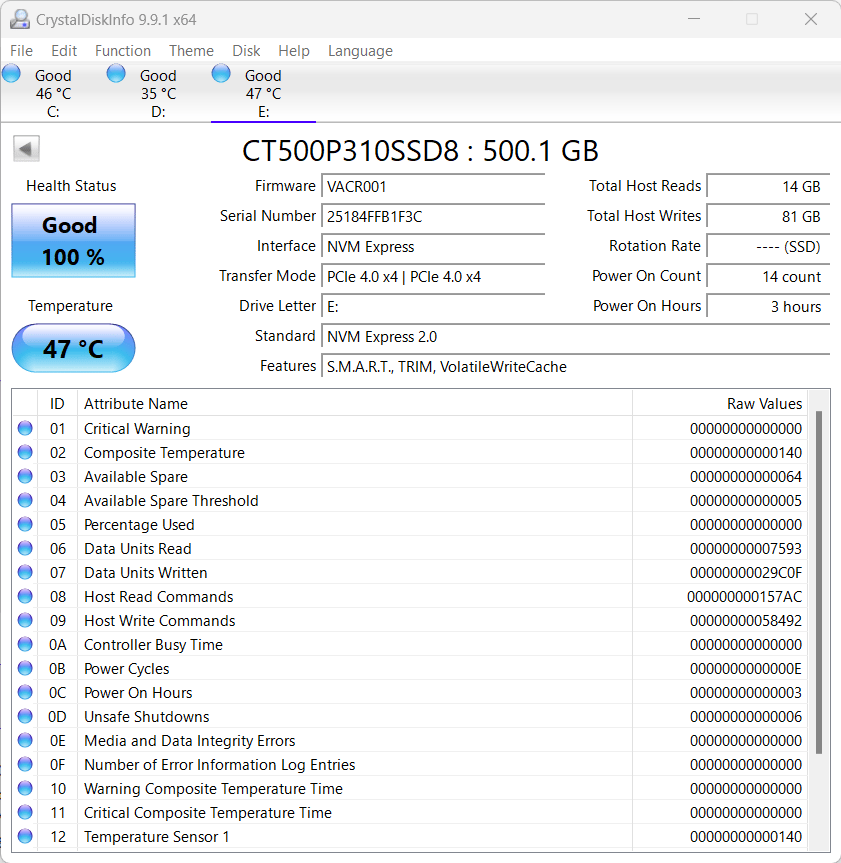841x863 pixels.
Task: Click status orb for Controller Busy Time
Action: coord(25,644)
